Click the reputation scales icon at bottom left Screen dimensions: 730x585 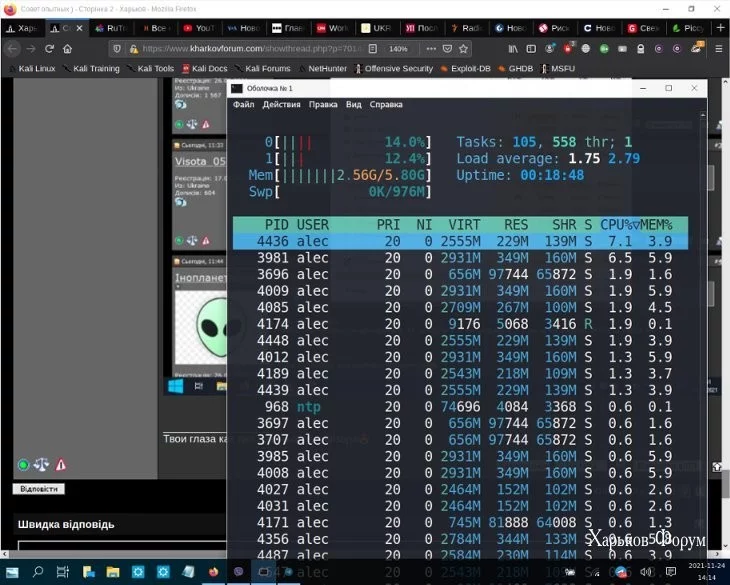[x=41, y=465]
